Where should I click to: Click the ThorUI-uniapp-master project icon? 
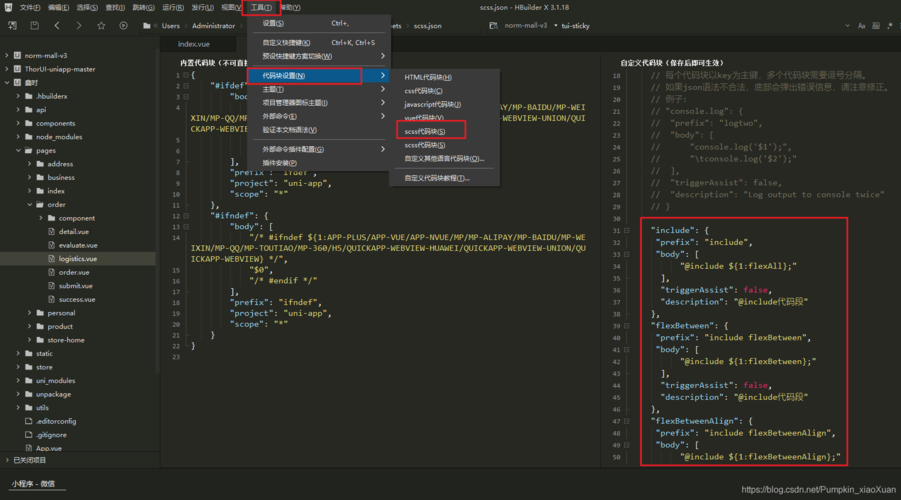coord(17,69)
